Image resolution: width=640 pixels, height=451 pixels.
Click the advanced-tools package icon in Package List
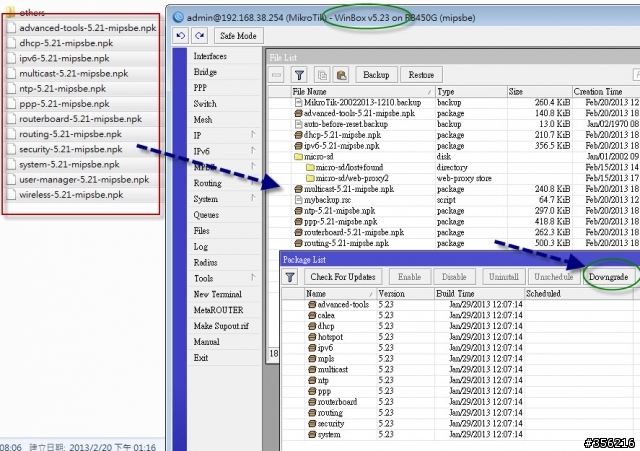click(x=312, y=304)
